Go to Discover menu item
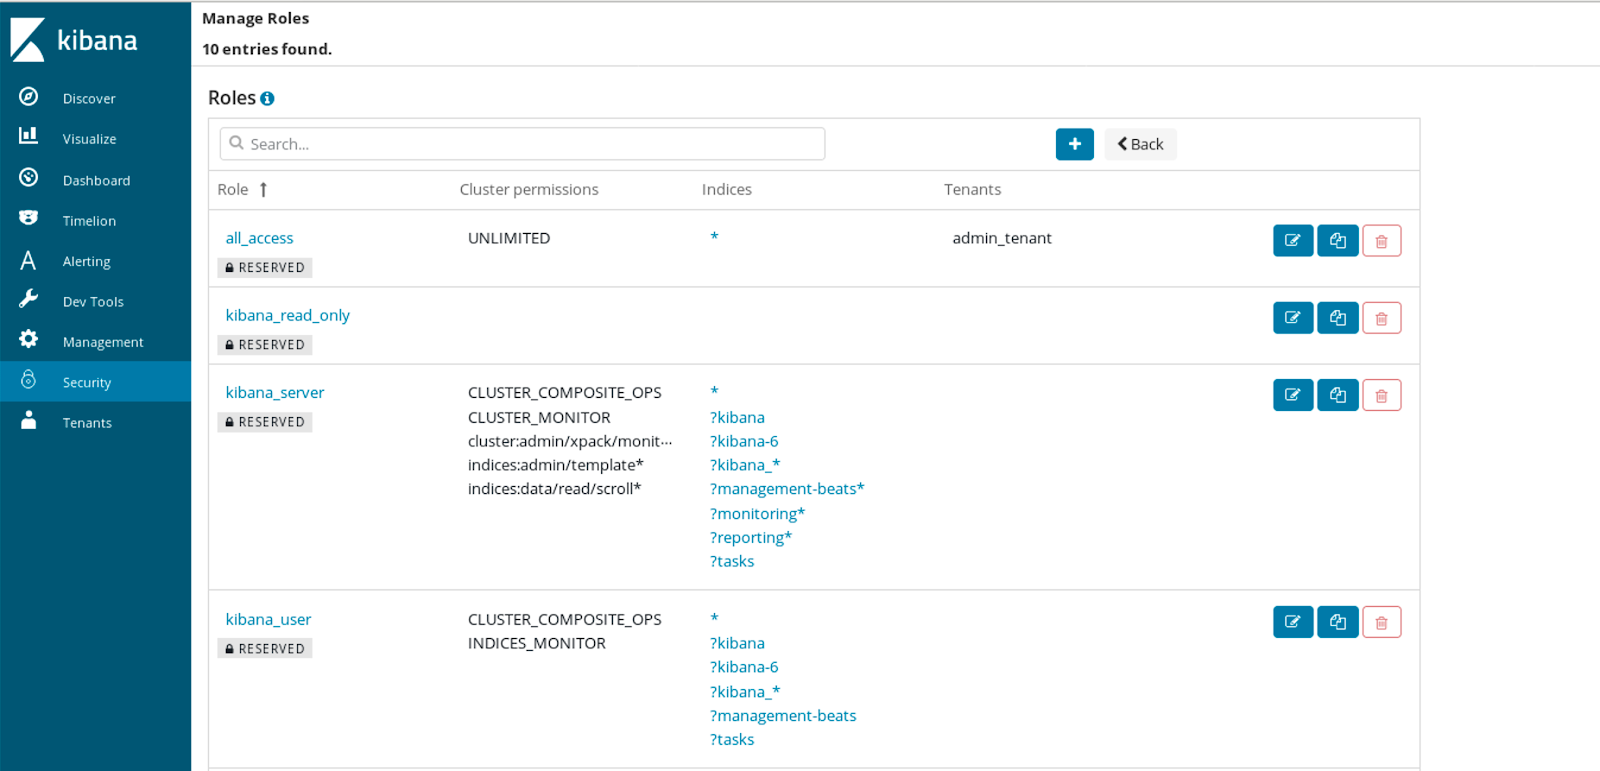This screenshot has height=771, width=1600. click(x=89, y=98)
